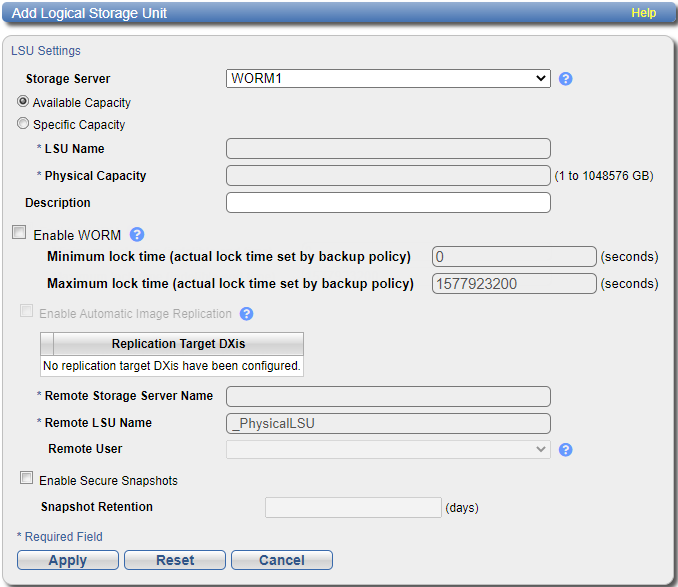The width and height of the screenshot is (678, 587).
Task: Click help icon next to Storage Server
Action: point(565,79)
